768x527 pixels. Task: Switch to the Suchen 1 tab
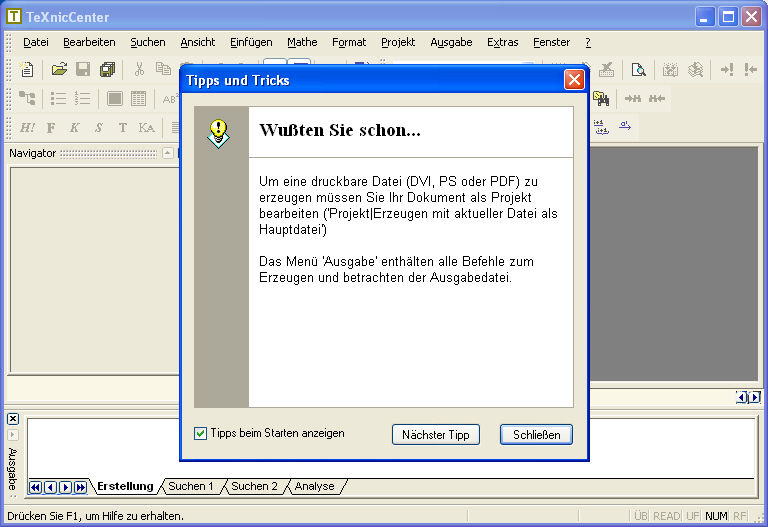point(191,486)
